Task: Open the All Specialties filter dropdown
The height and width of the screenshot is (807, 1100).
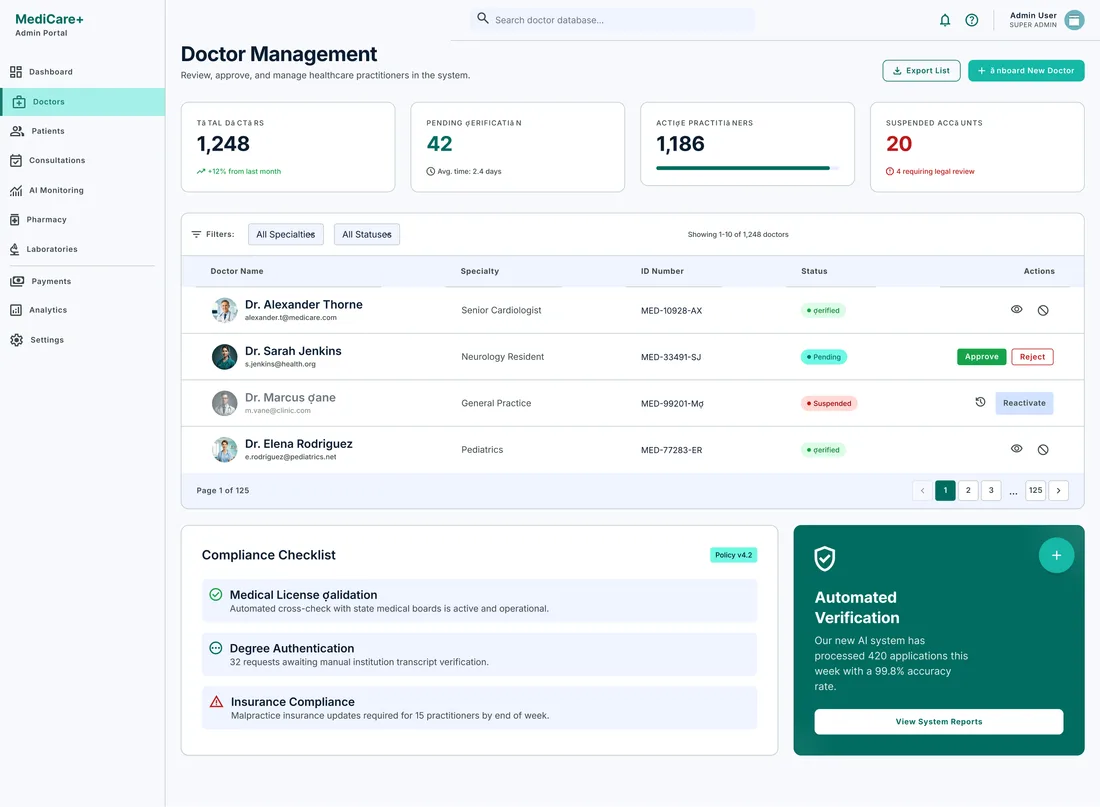Action: [286, 234]
